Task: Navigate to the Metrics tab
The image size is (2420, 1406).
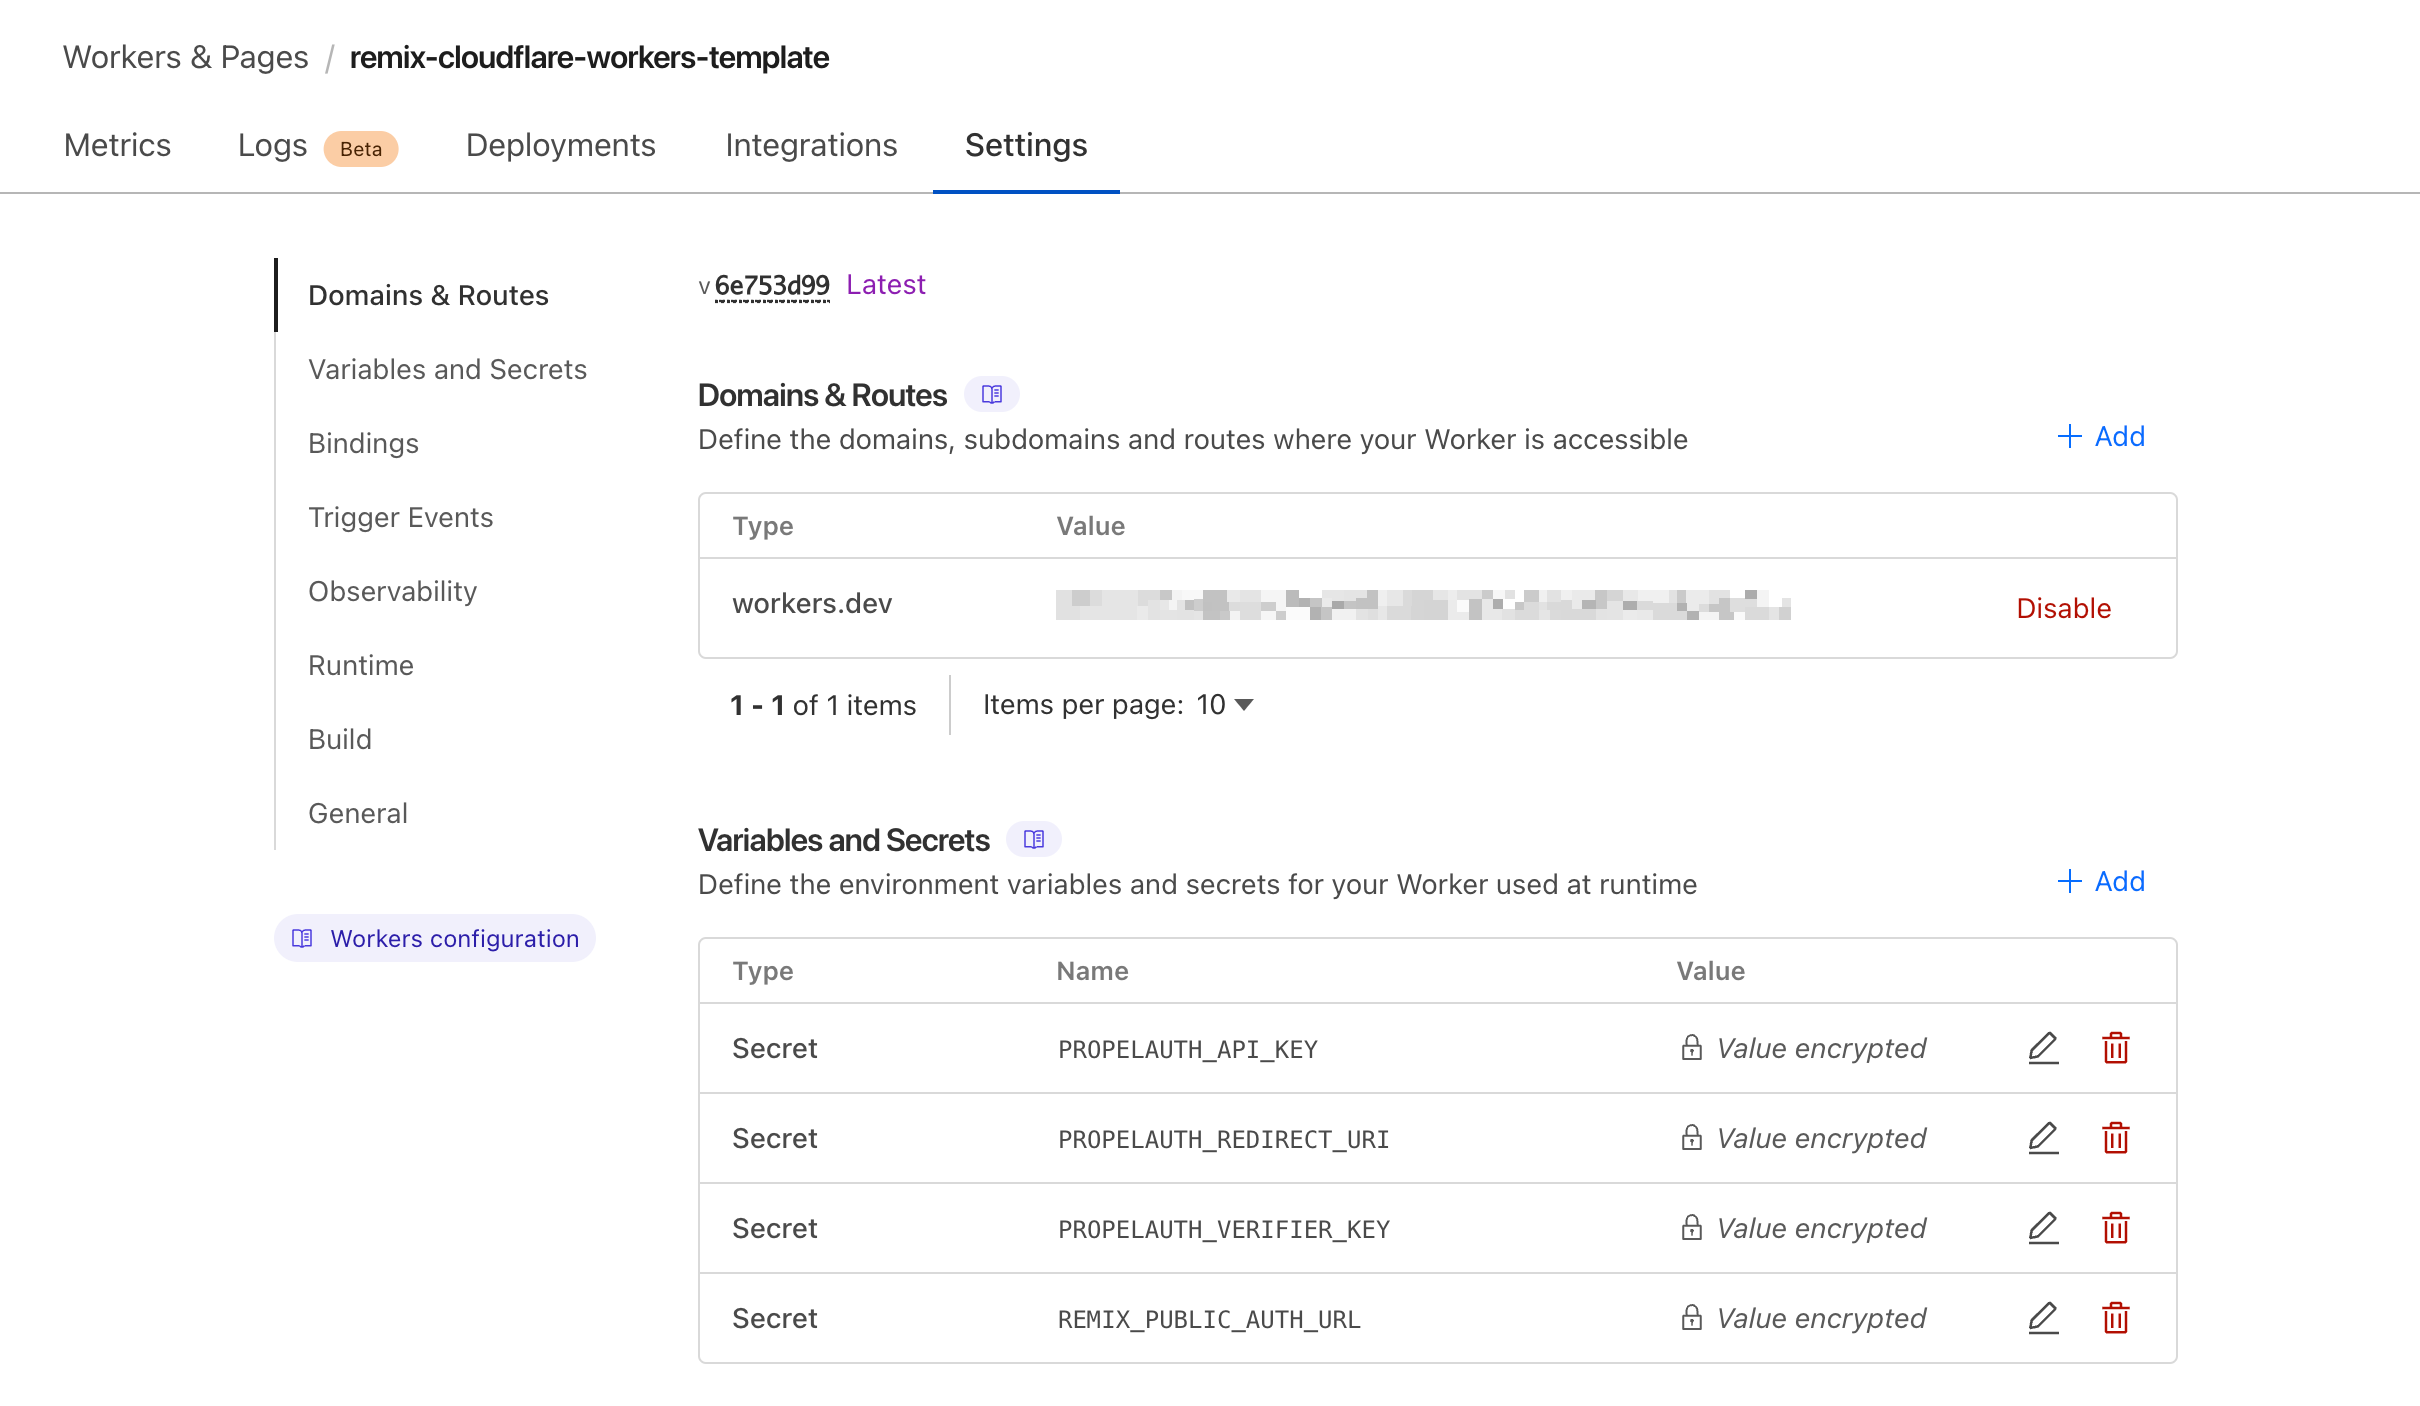Action: tap(115, 144)
